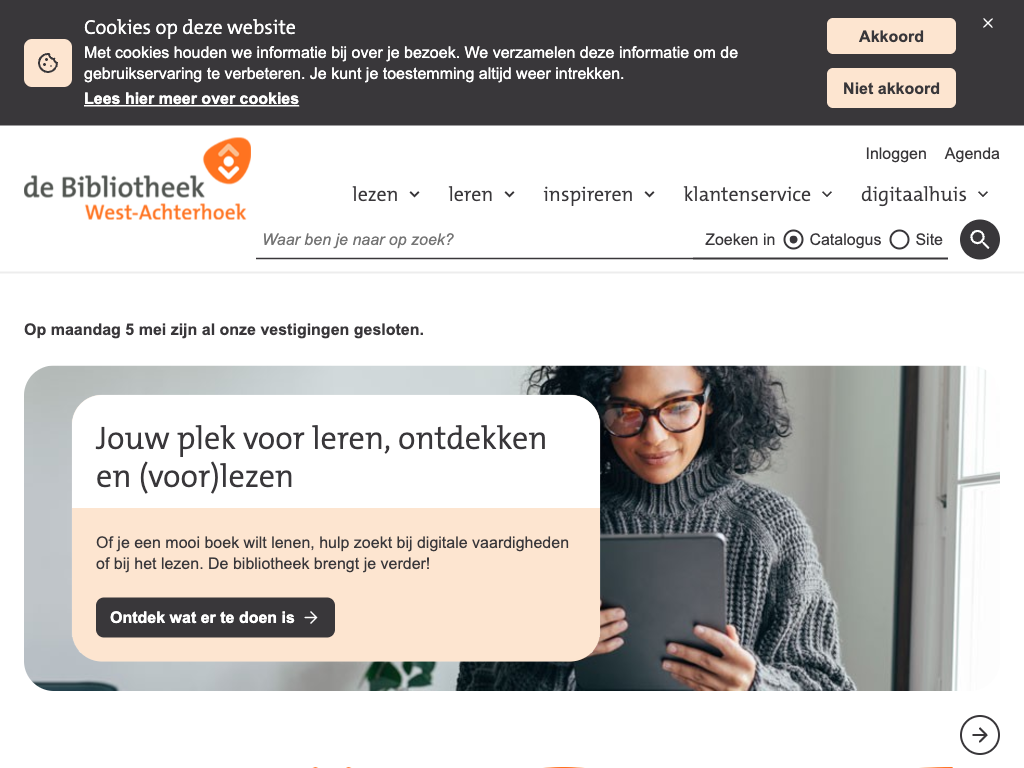Click the cookie icon in the banner
1024x768 pixels.
click(x=48, y=63)
